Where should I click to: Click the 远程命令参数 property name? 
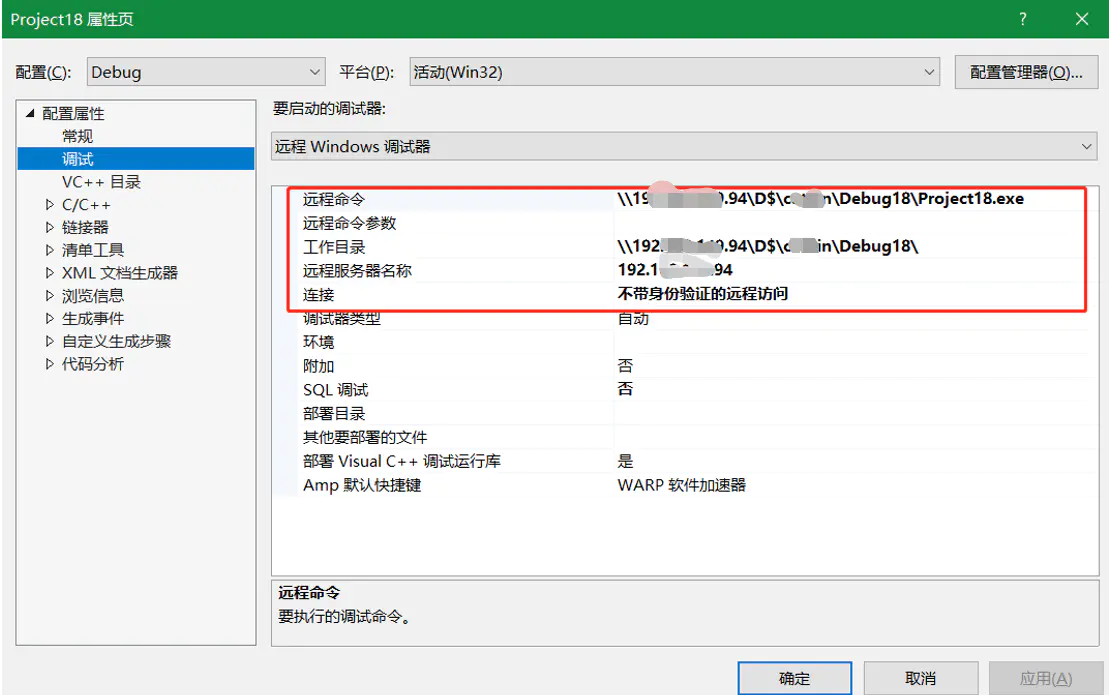tap(349, 223)
